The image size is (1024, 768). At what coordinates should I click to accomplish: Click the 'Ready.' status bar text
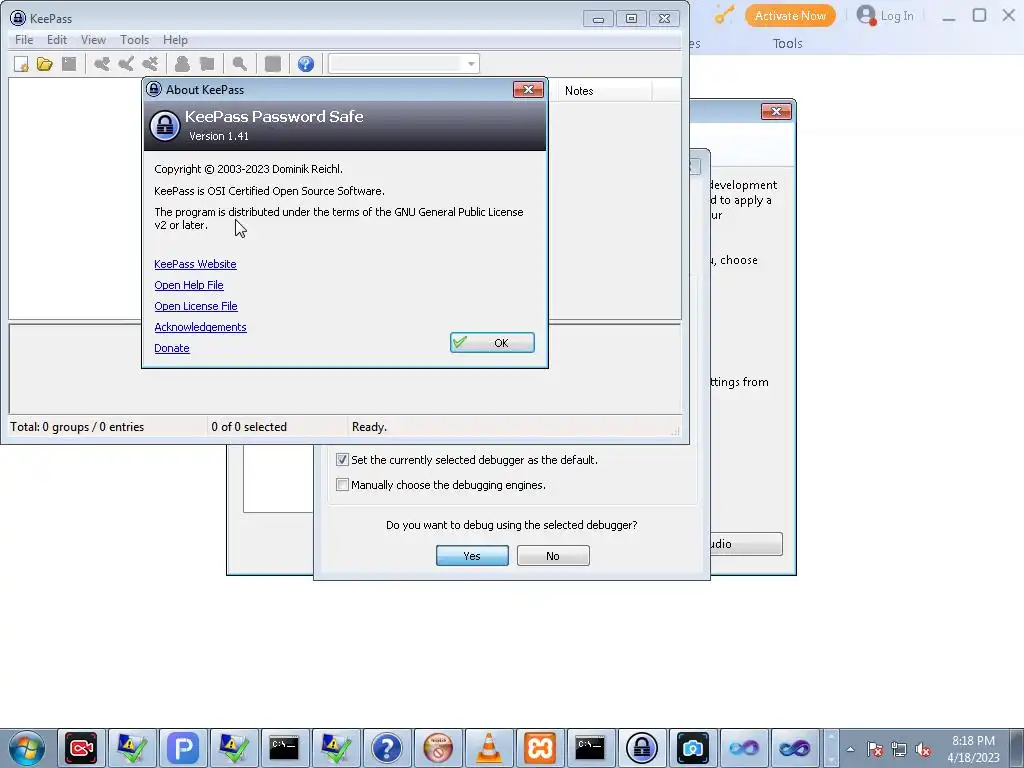[369, 427]
